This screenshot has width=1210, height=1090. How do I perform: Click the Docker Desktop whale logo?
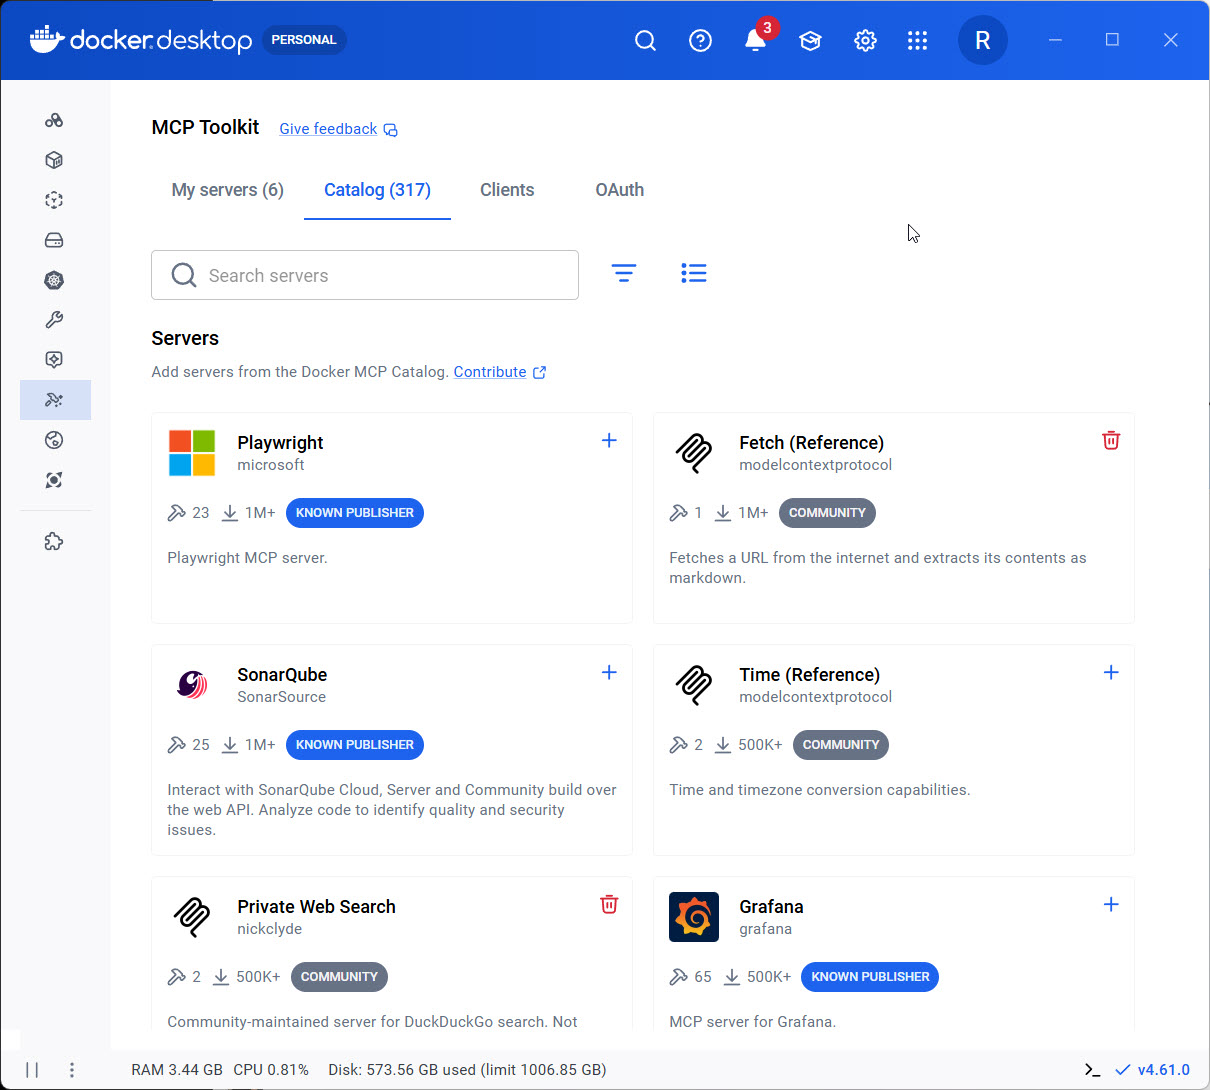47,39
